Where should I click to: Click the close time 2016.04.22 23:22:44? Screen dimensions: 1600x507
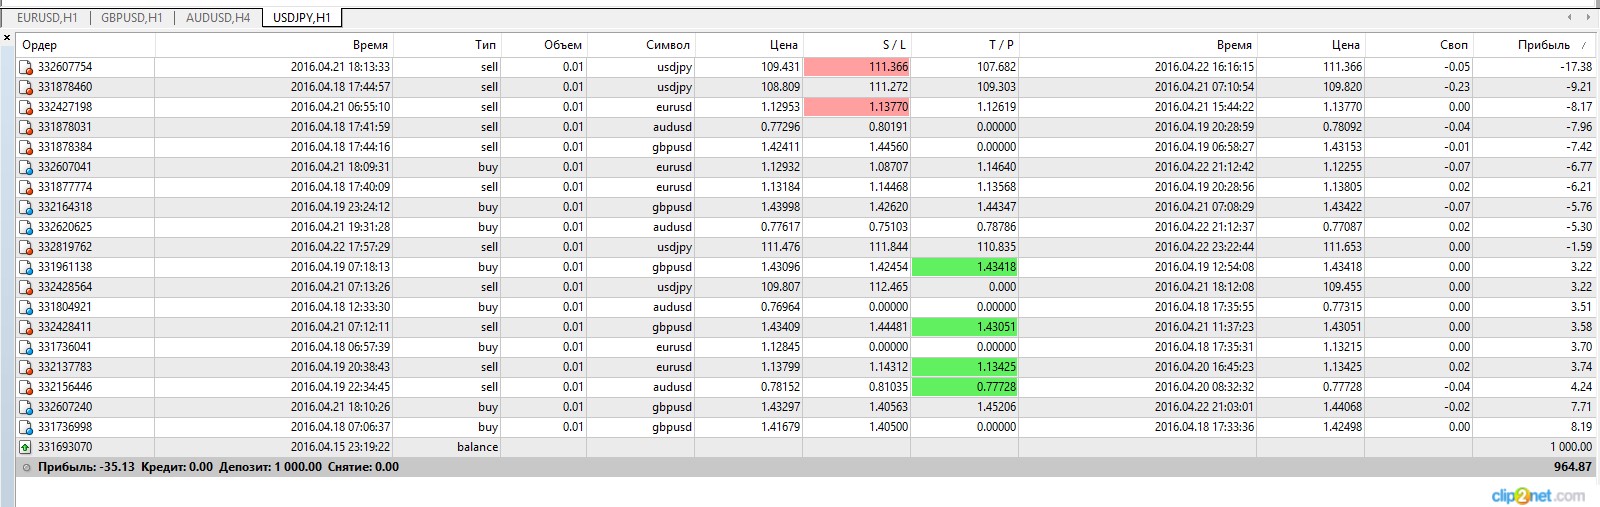pos(1204,247)
